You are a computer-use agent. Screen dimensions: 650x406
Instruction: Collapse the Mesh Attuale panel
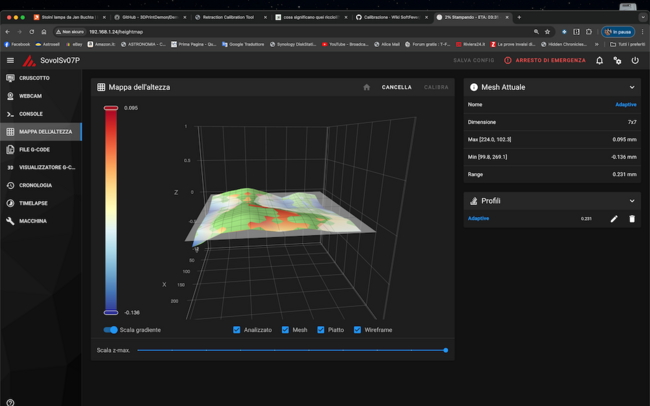[631, 87]
